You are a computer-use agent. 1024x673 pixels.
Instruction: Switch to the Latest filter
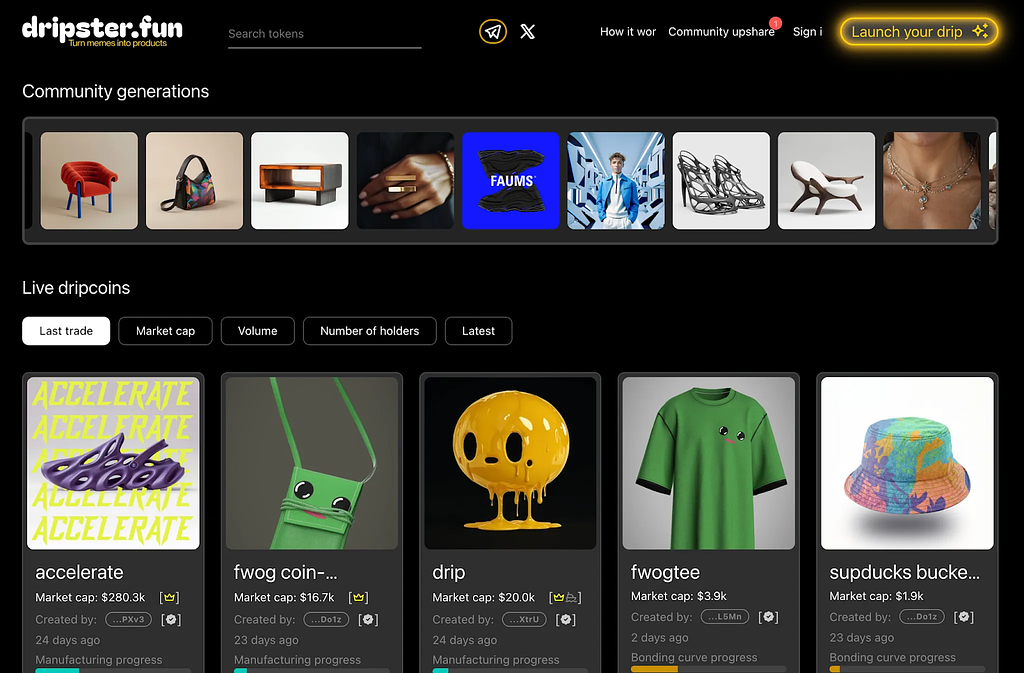(478, 331)
